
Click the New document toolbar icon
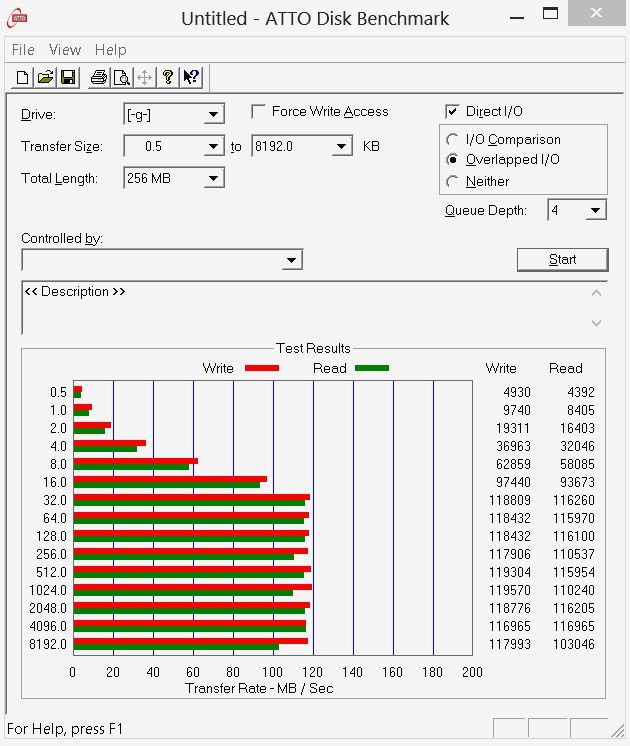tap(22, 77)
